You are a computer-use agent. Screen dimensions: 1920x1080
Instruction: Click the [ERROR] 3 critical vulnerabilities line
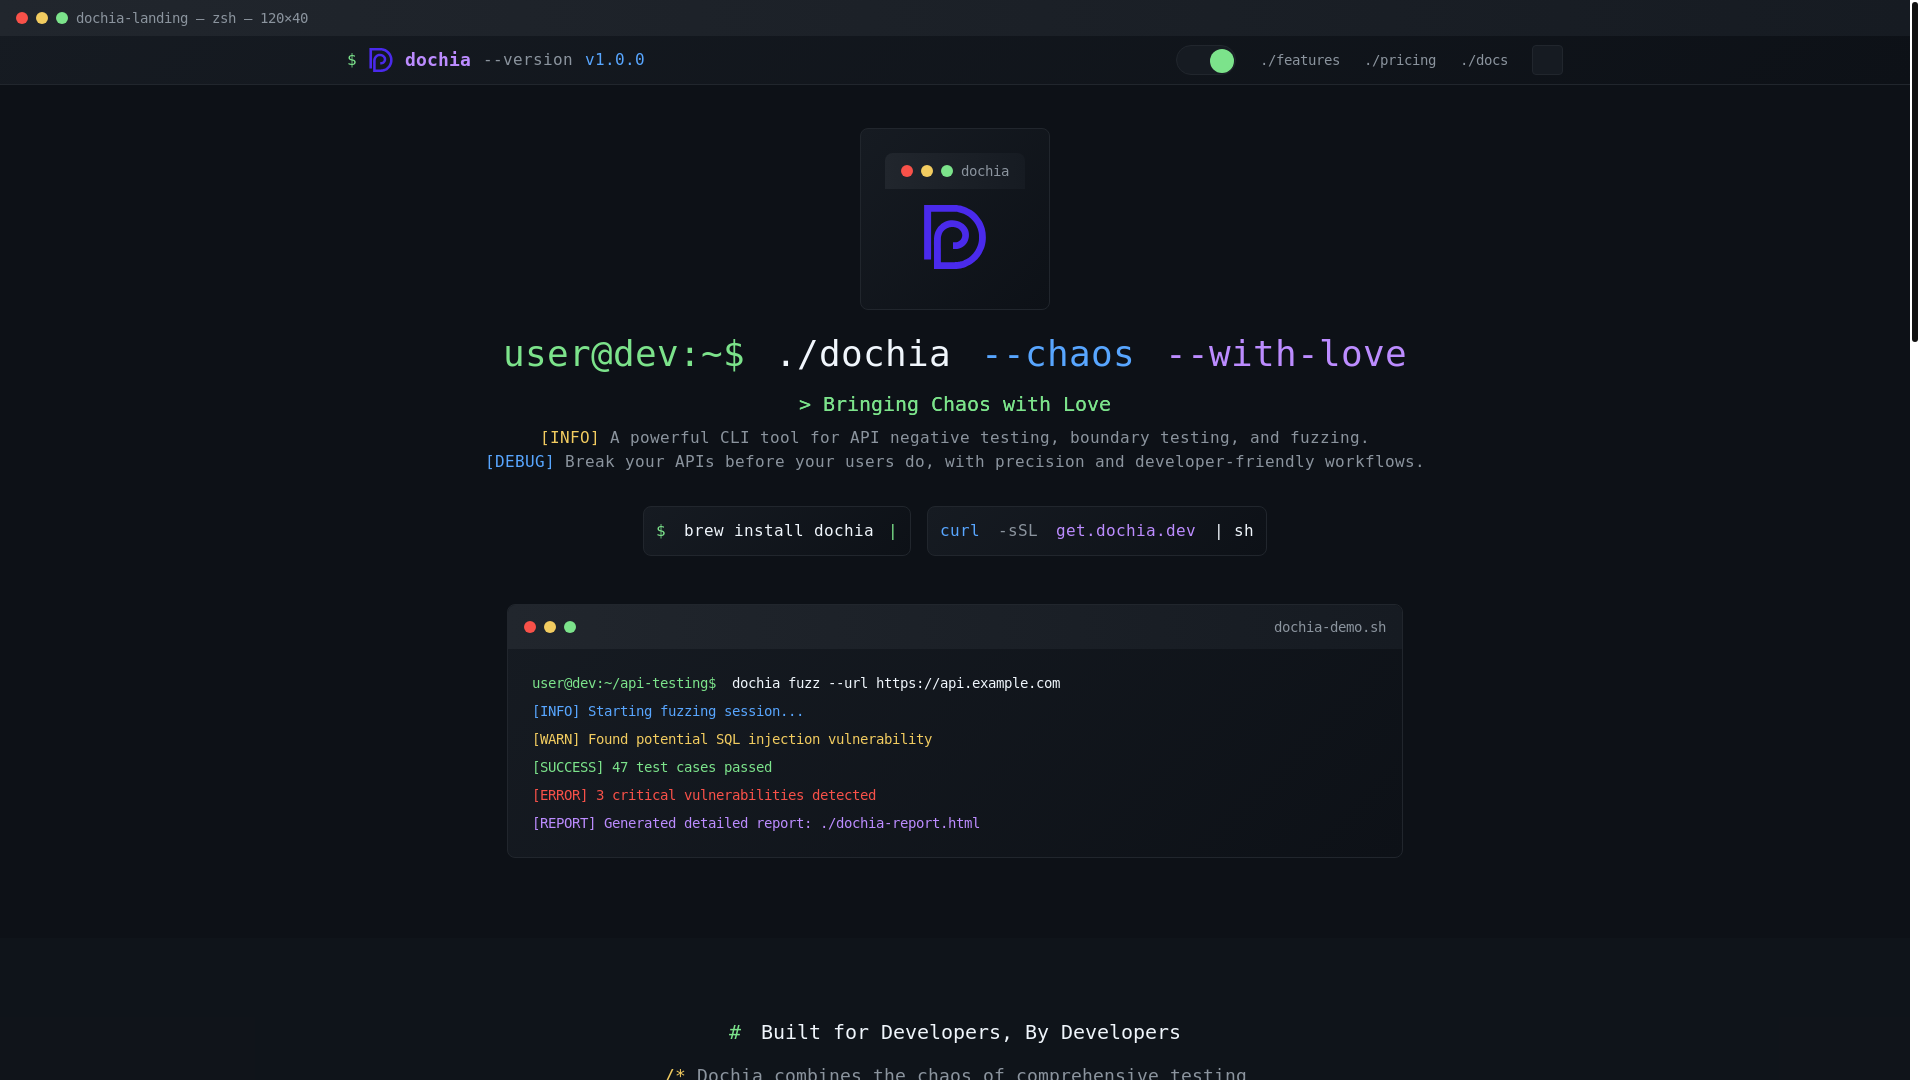pyautogui.click(x=704, y=795)
